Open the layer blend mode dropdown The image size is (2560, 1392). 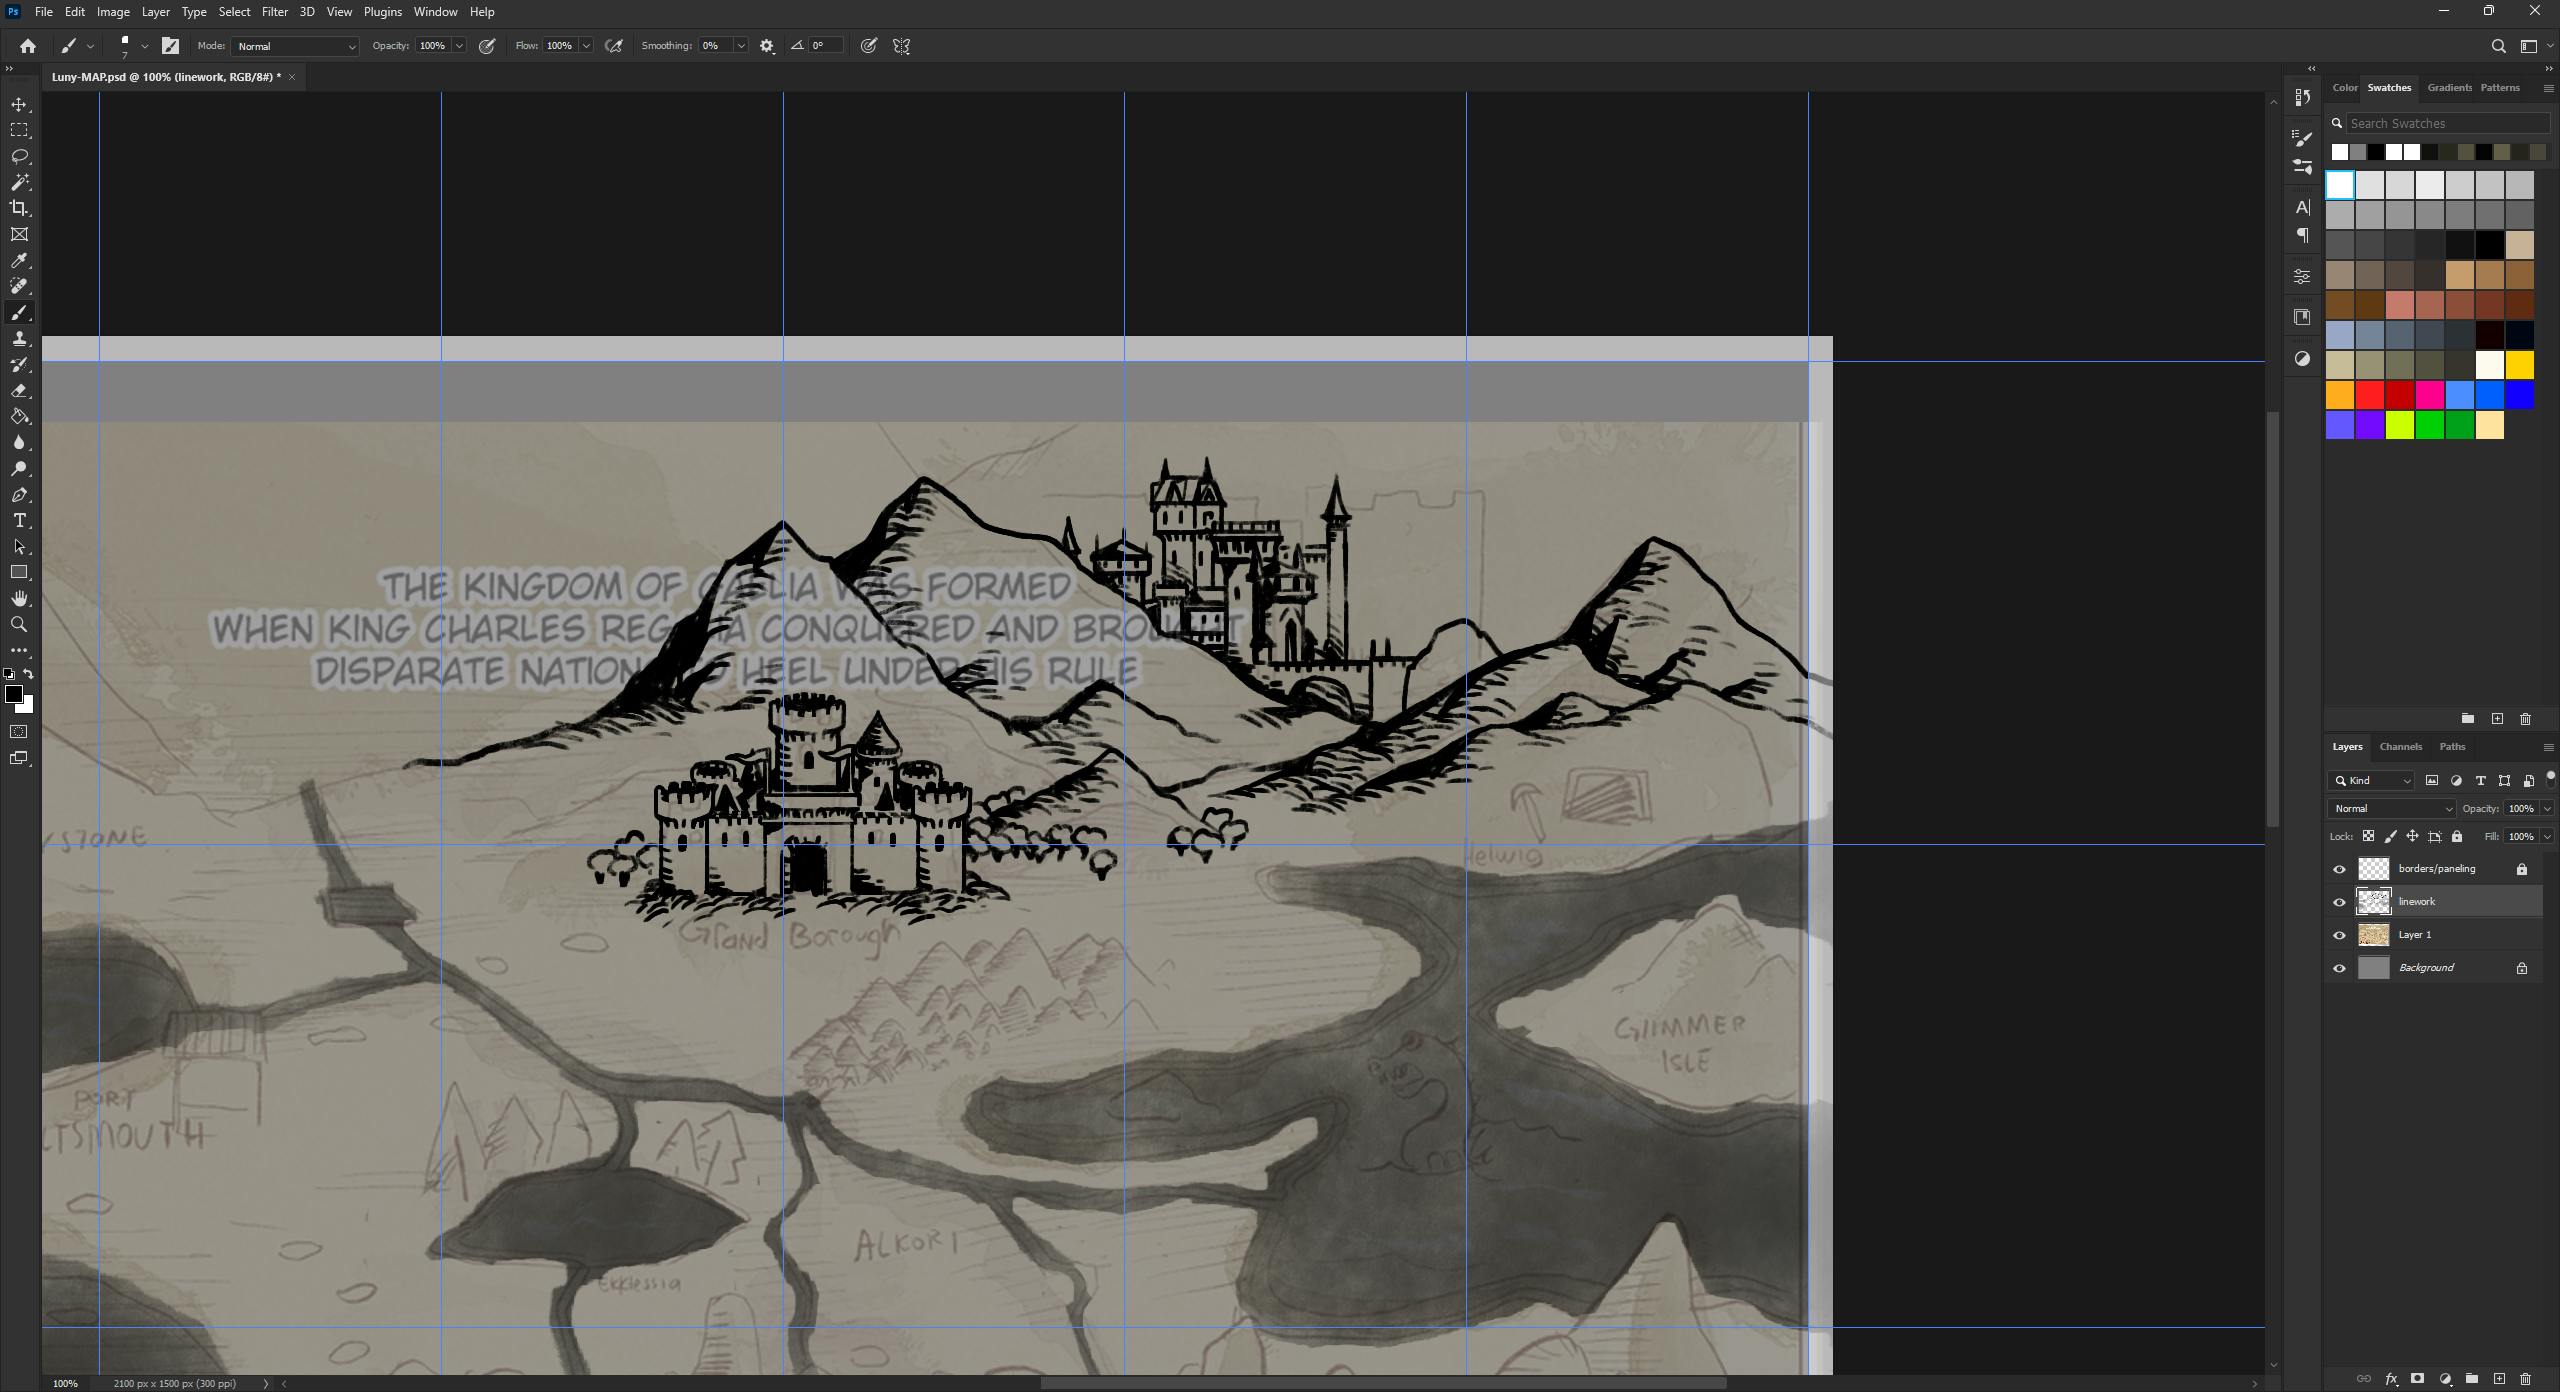coord(2391,809)
